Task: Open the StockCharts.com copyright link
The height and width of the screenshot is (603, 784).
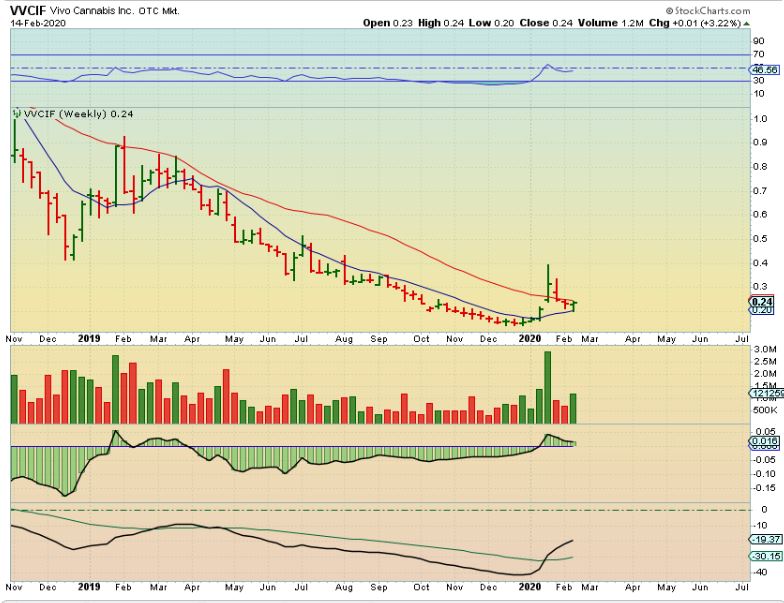Action: (x=708, y=10)
